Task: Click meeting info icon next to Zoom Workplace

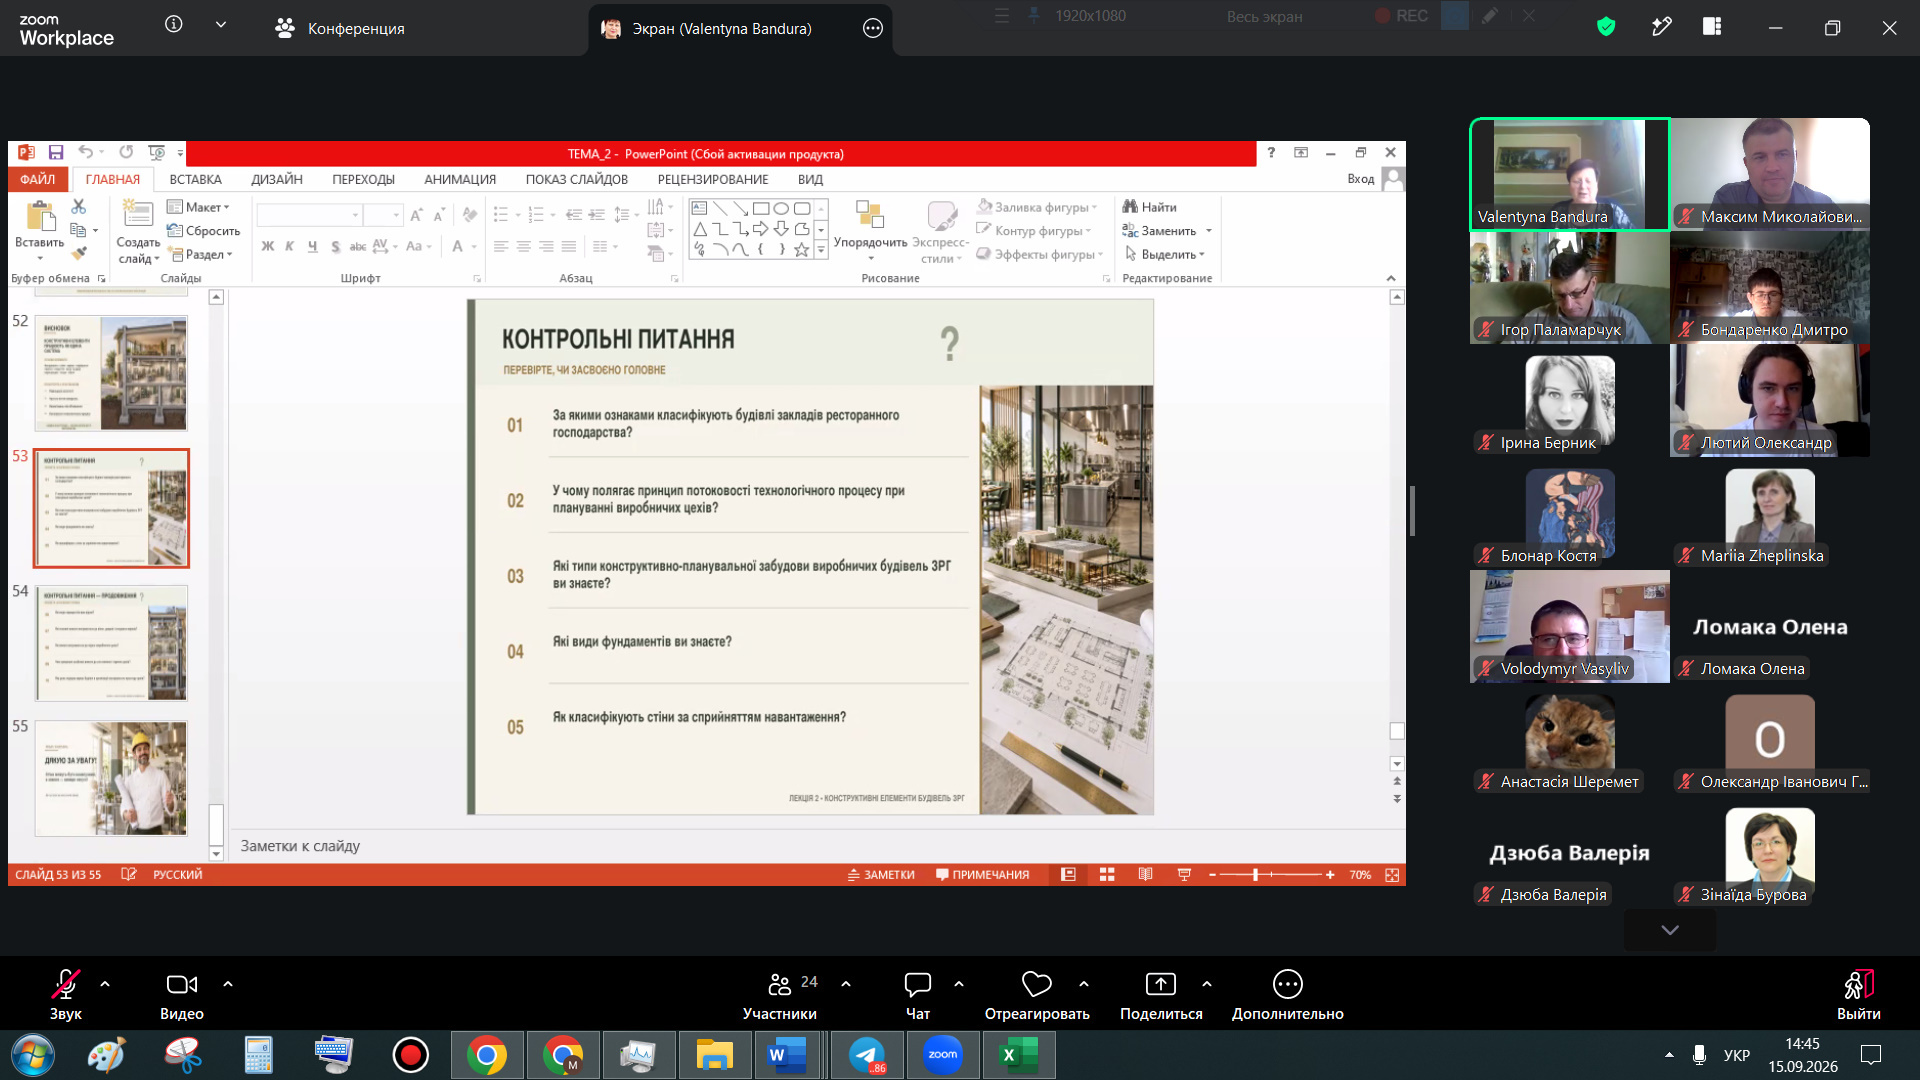Action: (174, 24)
